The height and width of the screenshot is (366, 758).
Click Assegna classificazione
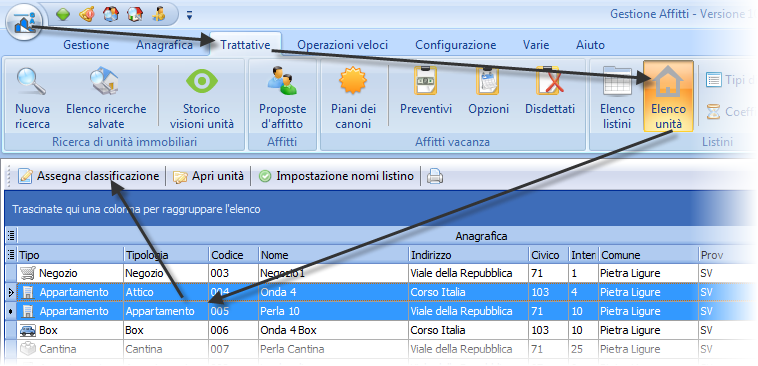tap(88, 176)
